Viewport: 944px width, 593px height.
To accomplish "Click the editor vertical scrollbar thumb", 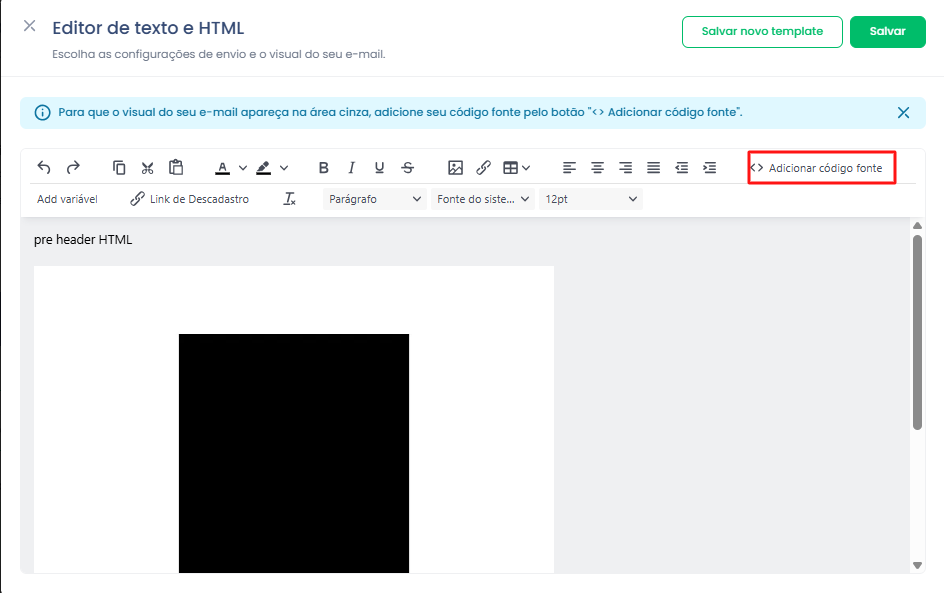I will pyautogui.click(x=917, y=332).
